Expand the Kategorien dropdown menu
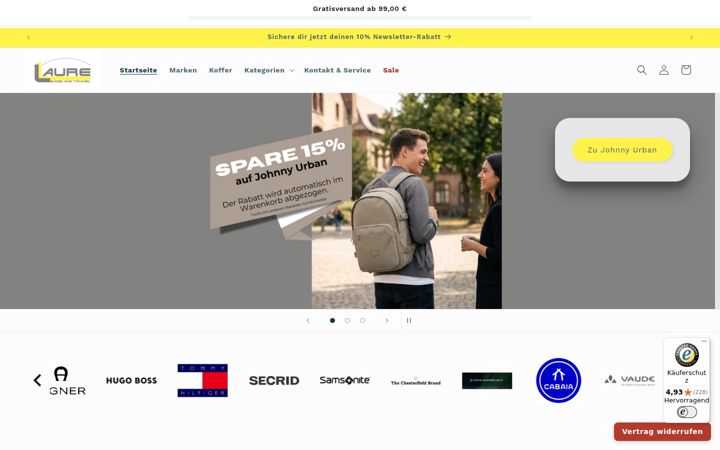This screenshot has height=450, width=720. [x=269, y=70]
